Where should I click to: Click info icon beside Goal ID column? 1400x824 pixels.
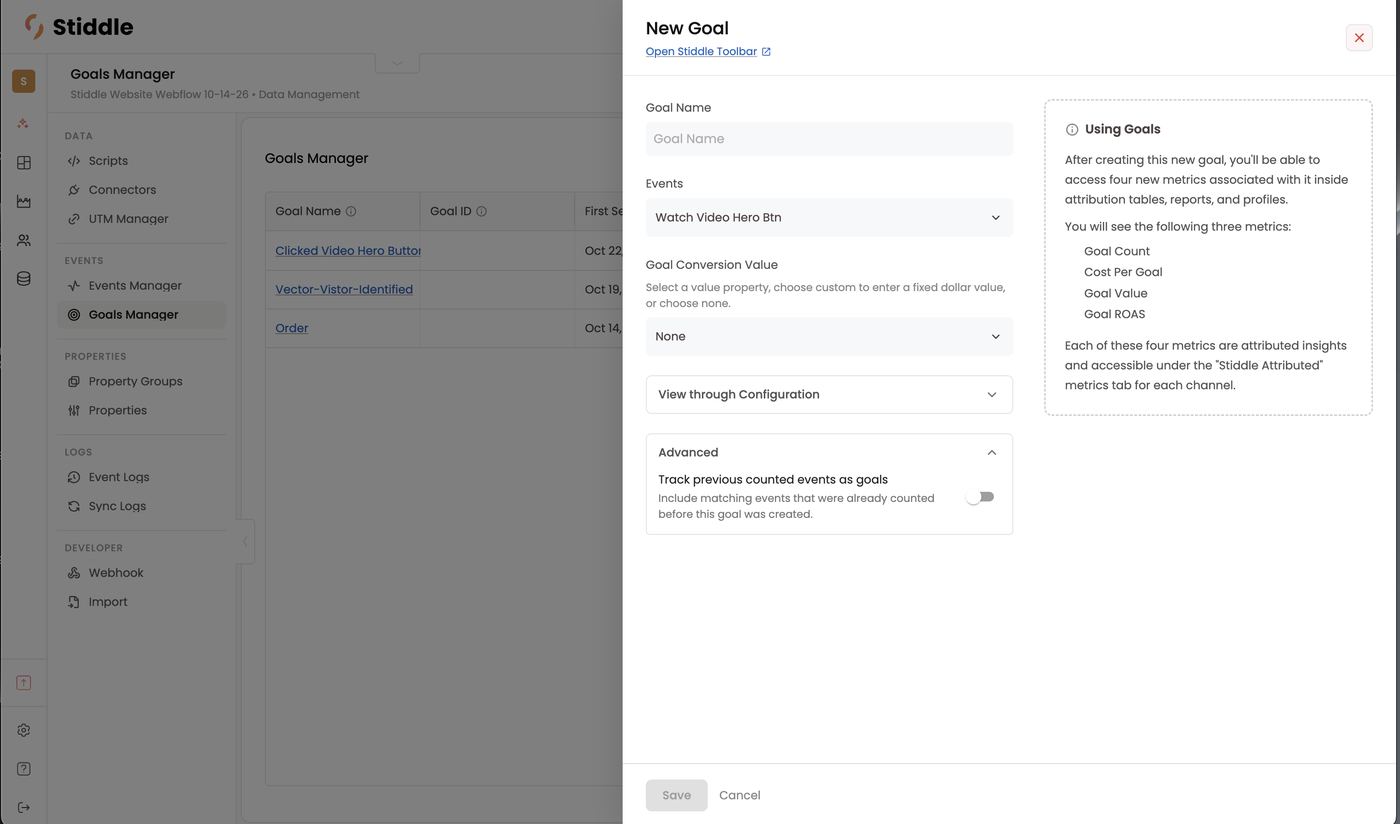coord(481,211)
